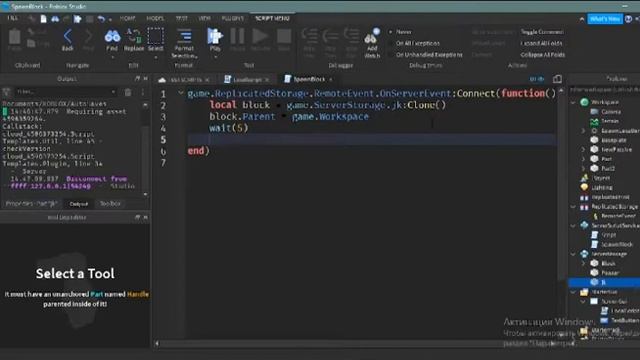Screen dimensions: 640x360
Task: Collapse code fold arrow on line 1
Action: (x=180, y=93)
